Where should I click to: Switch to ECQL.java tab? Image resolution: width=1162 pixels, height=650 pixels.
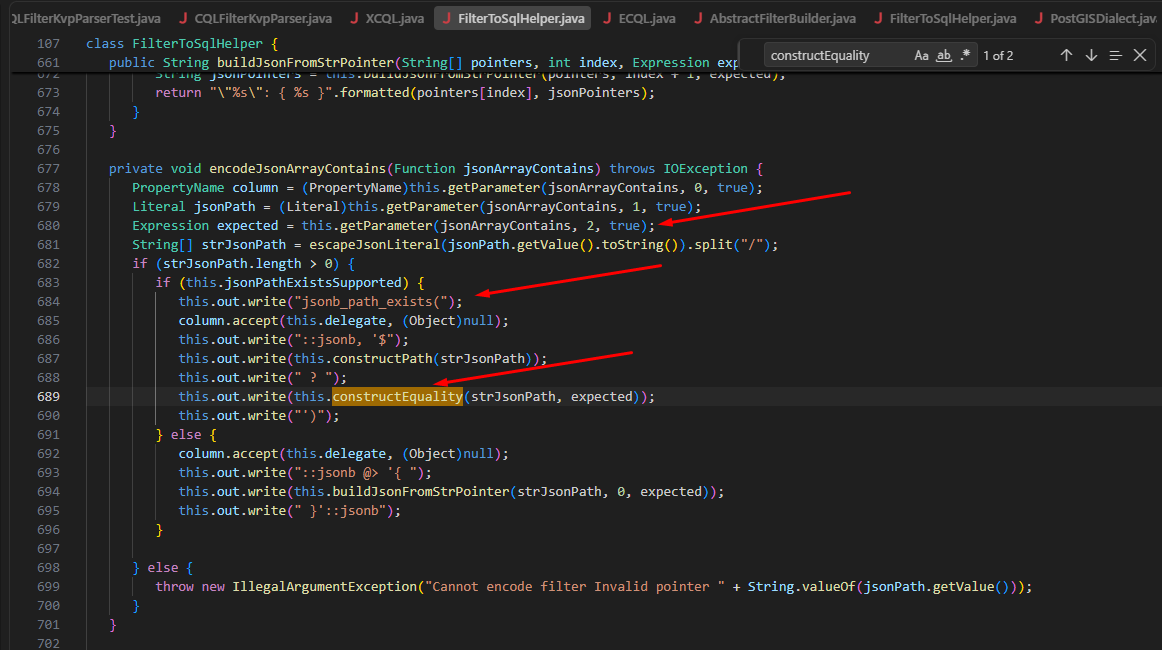point(639,19)
